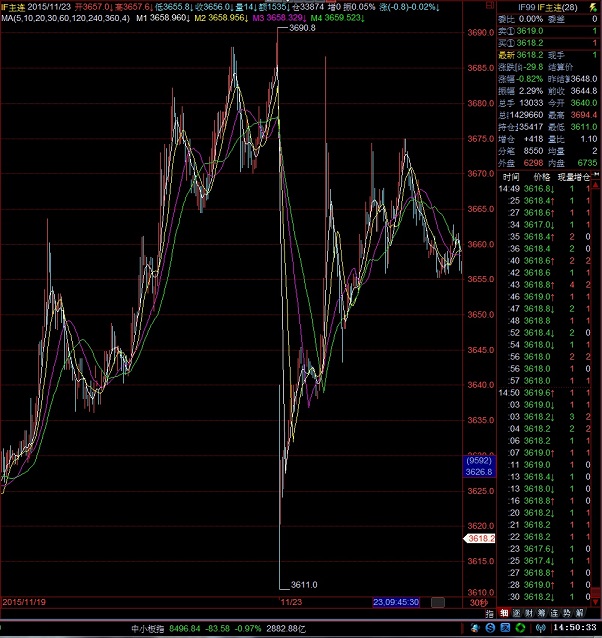
Task: Select the 解 tab
Action: [x=579, y=613]
